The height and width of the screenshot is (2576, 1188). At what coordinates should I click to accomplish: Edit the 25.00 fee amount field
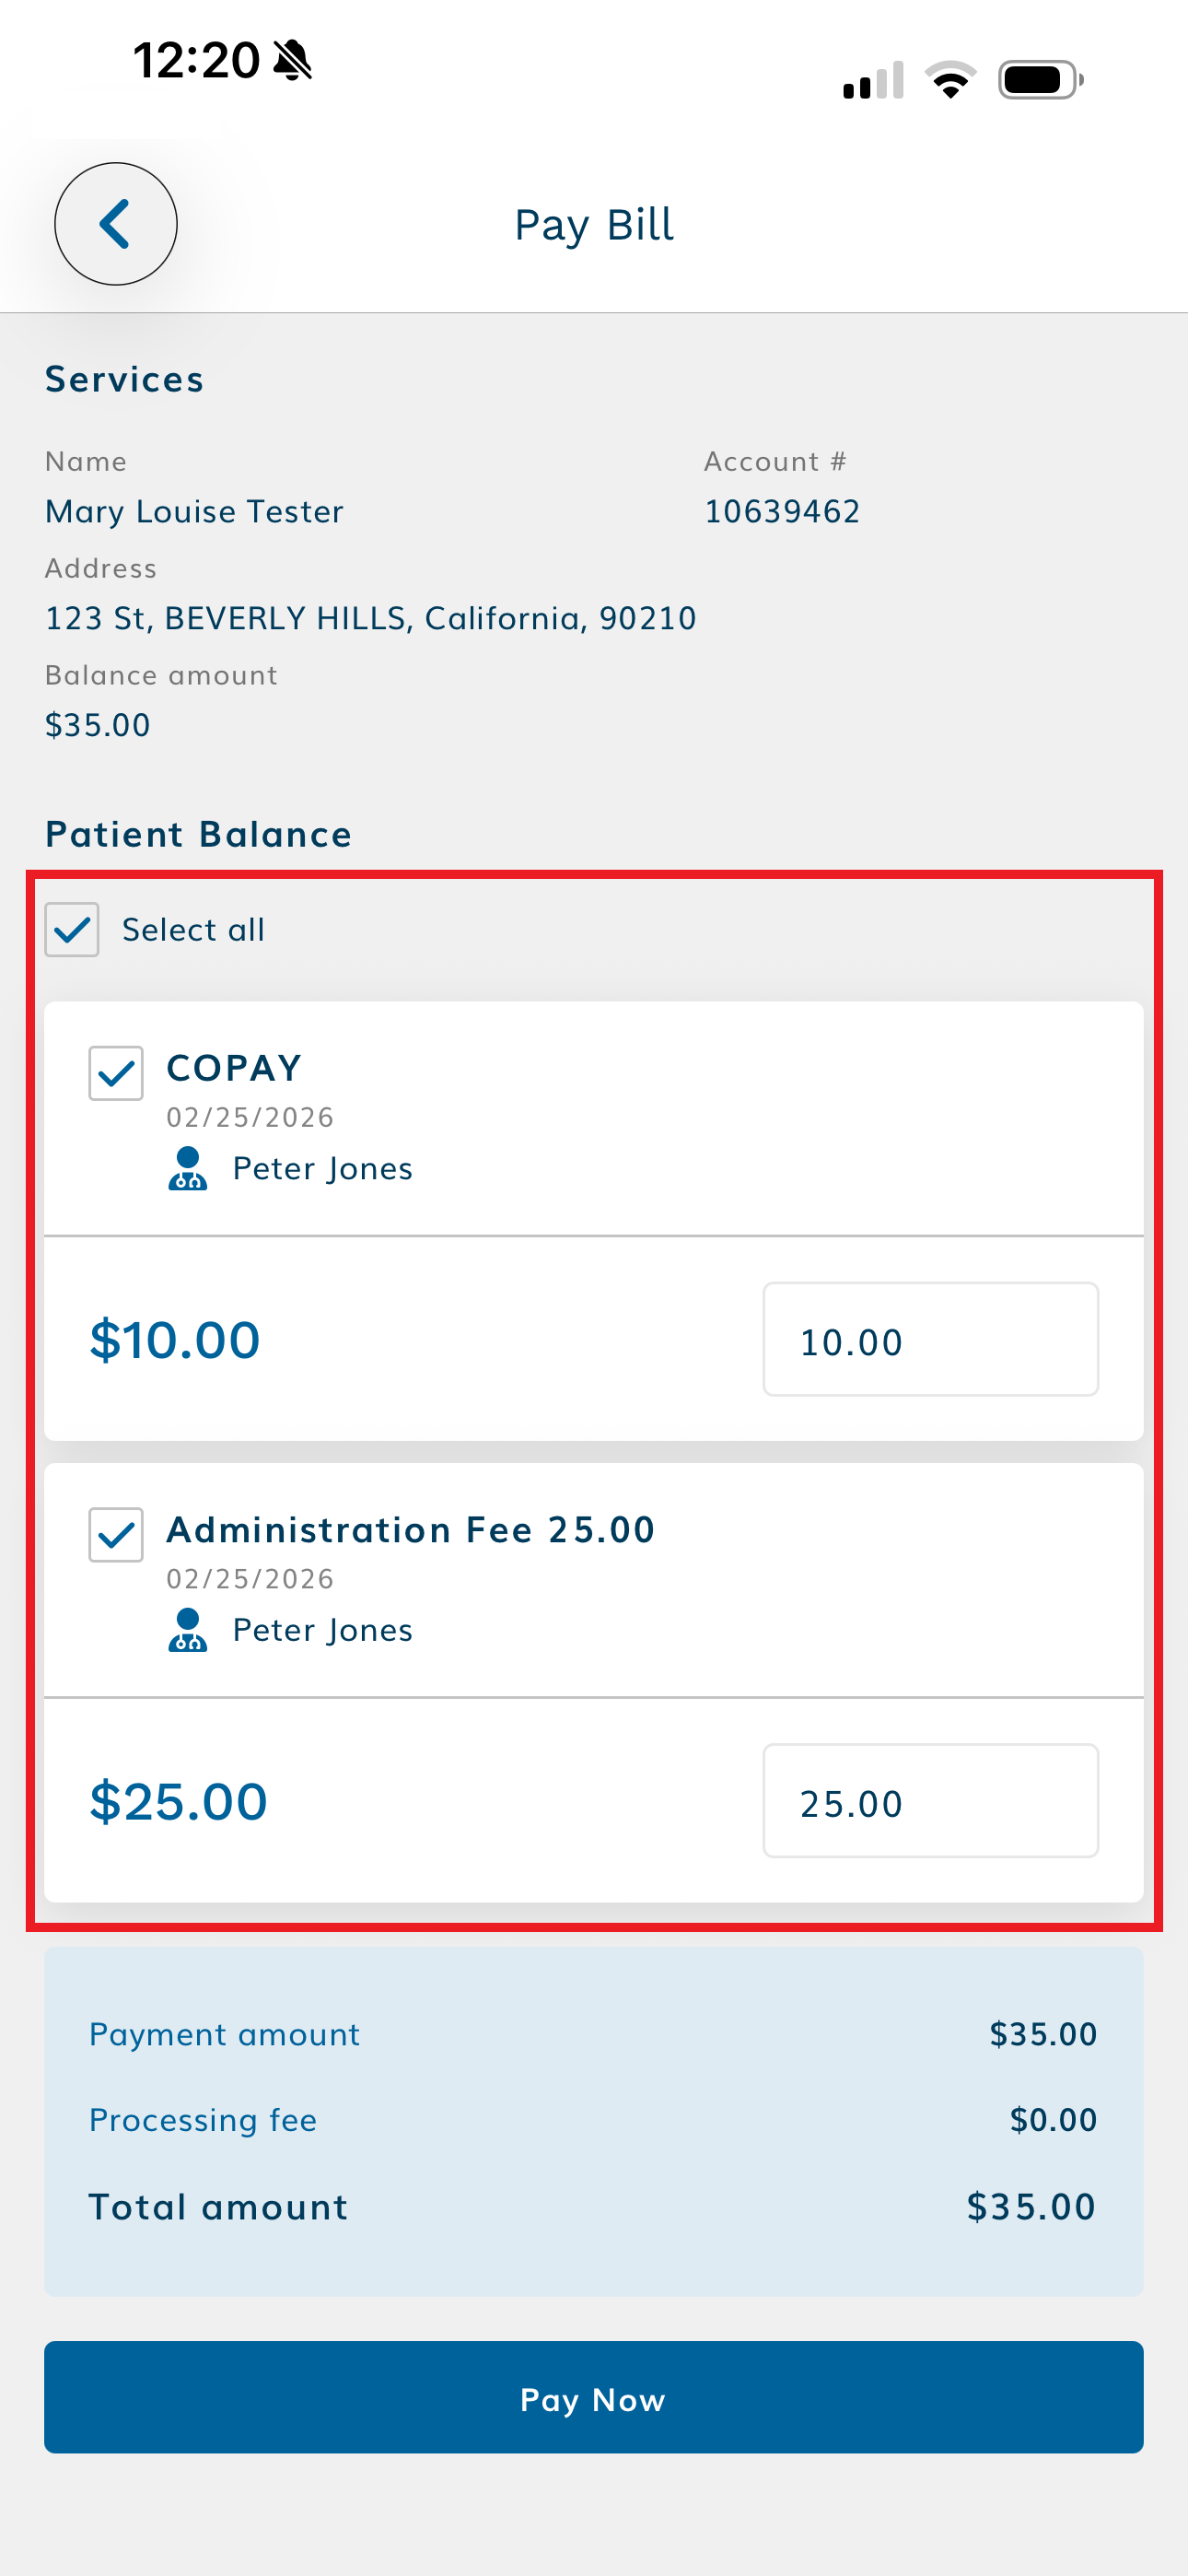coord(930,1802)
